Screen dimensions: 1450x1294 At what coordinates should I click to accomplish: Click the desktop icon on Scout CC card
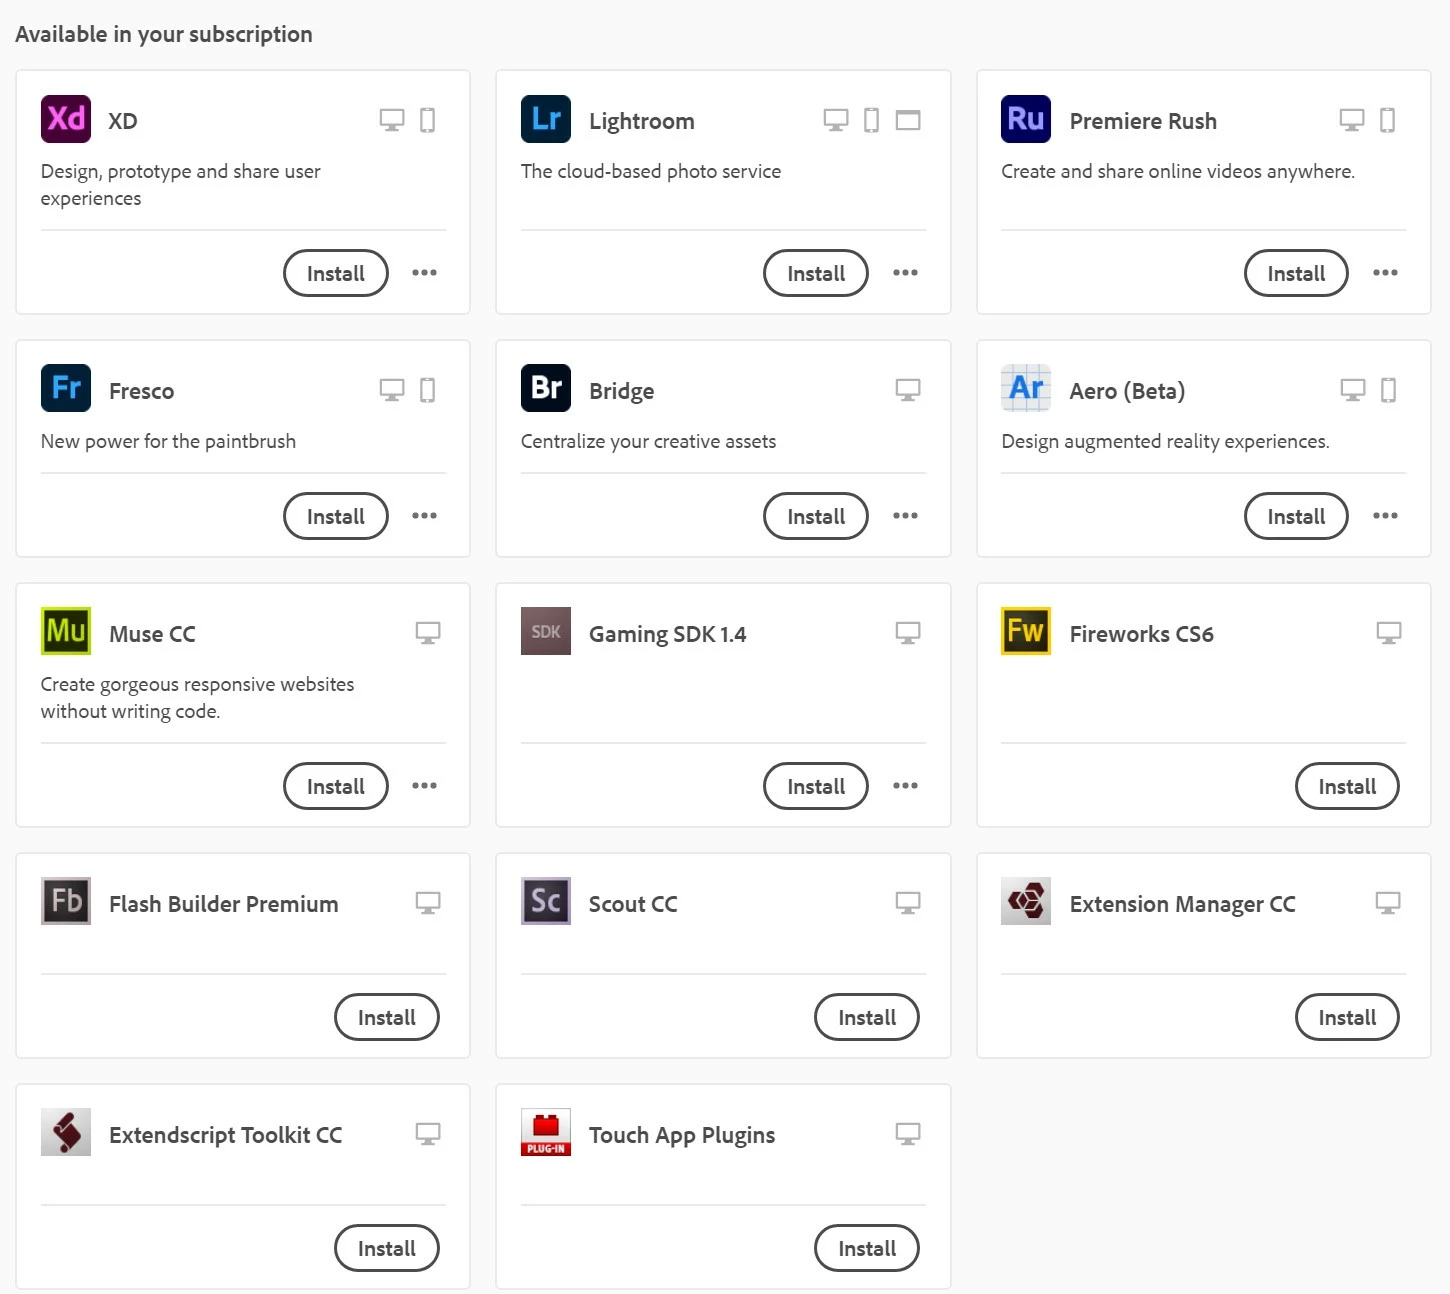[x=908, y=903]
